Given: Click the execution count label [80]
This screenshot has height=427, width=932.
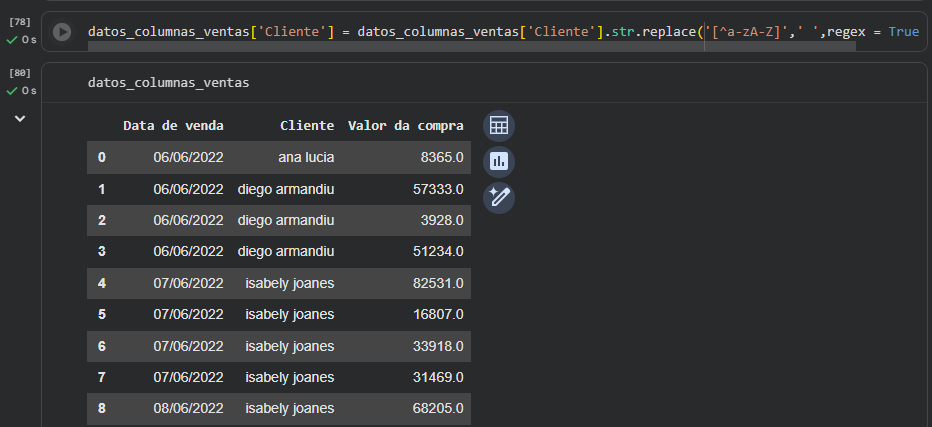Looking at the screenshot, I should click(20, 73).
